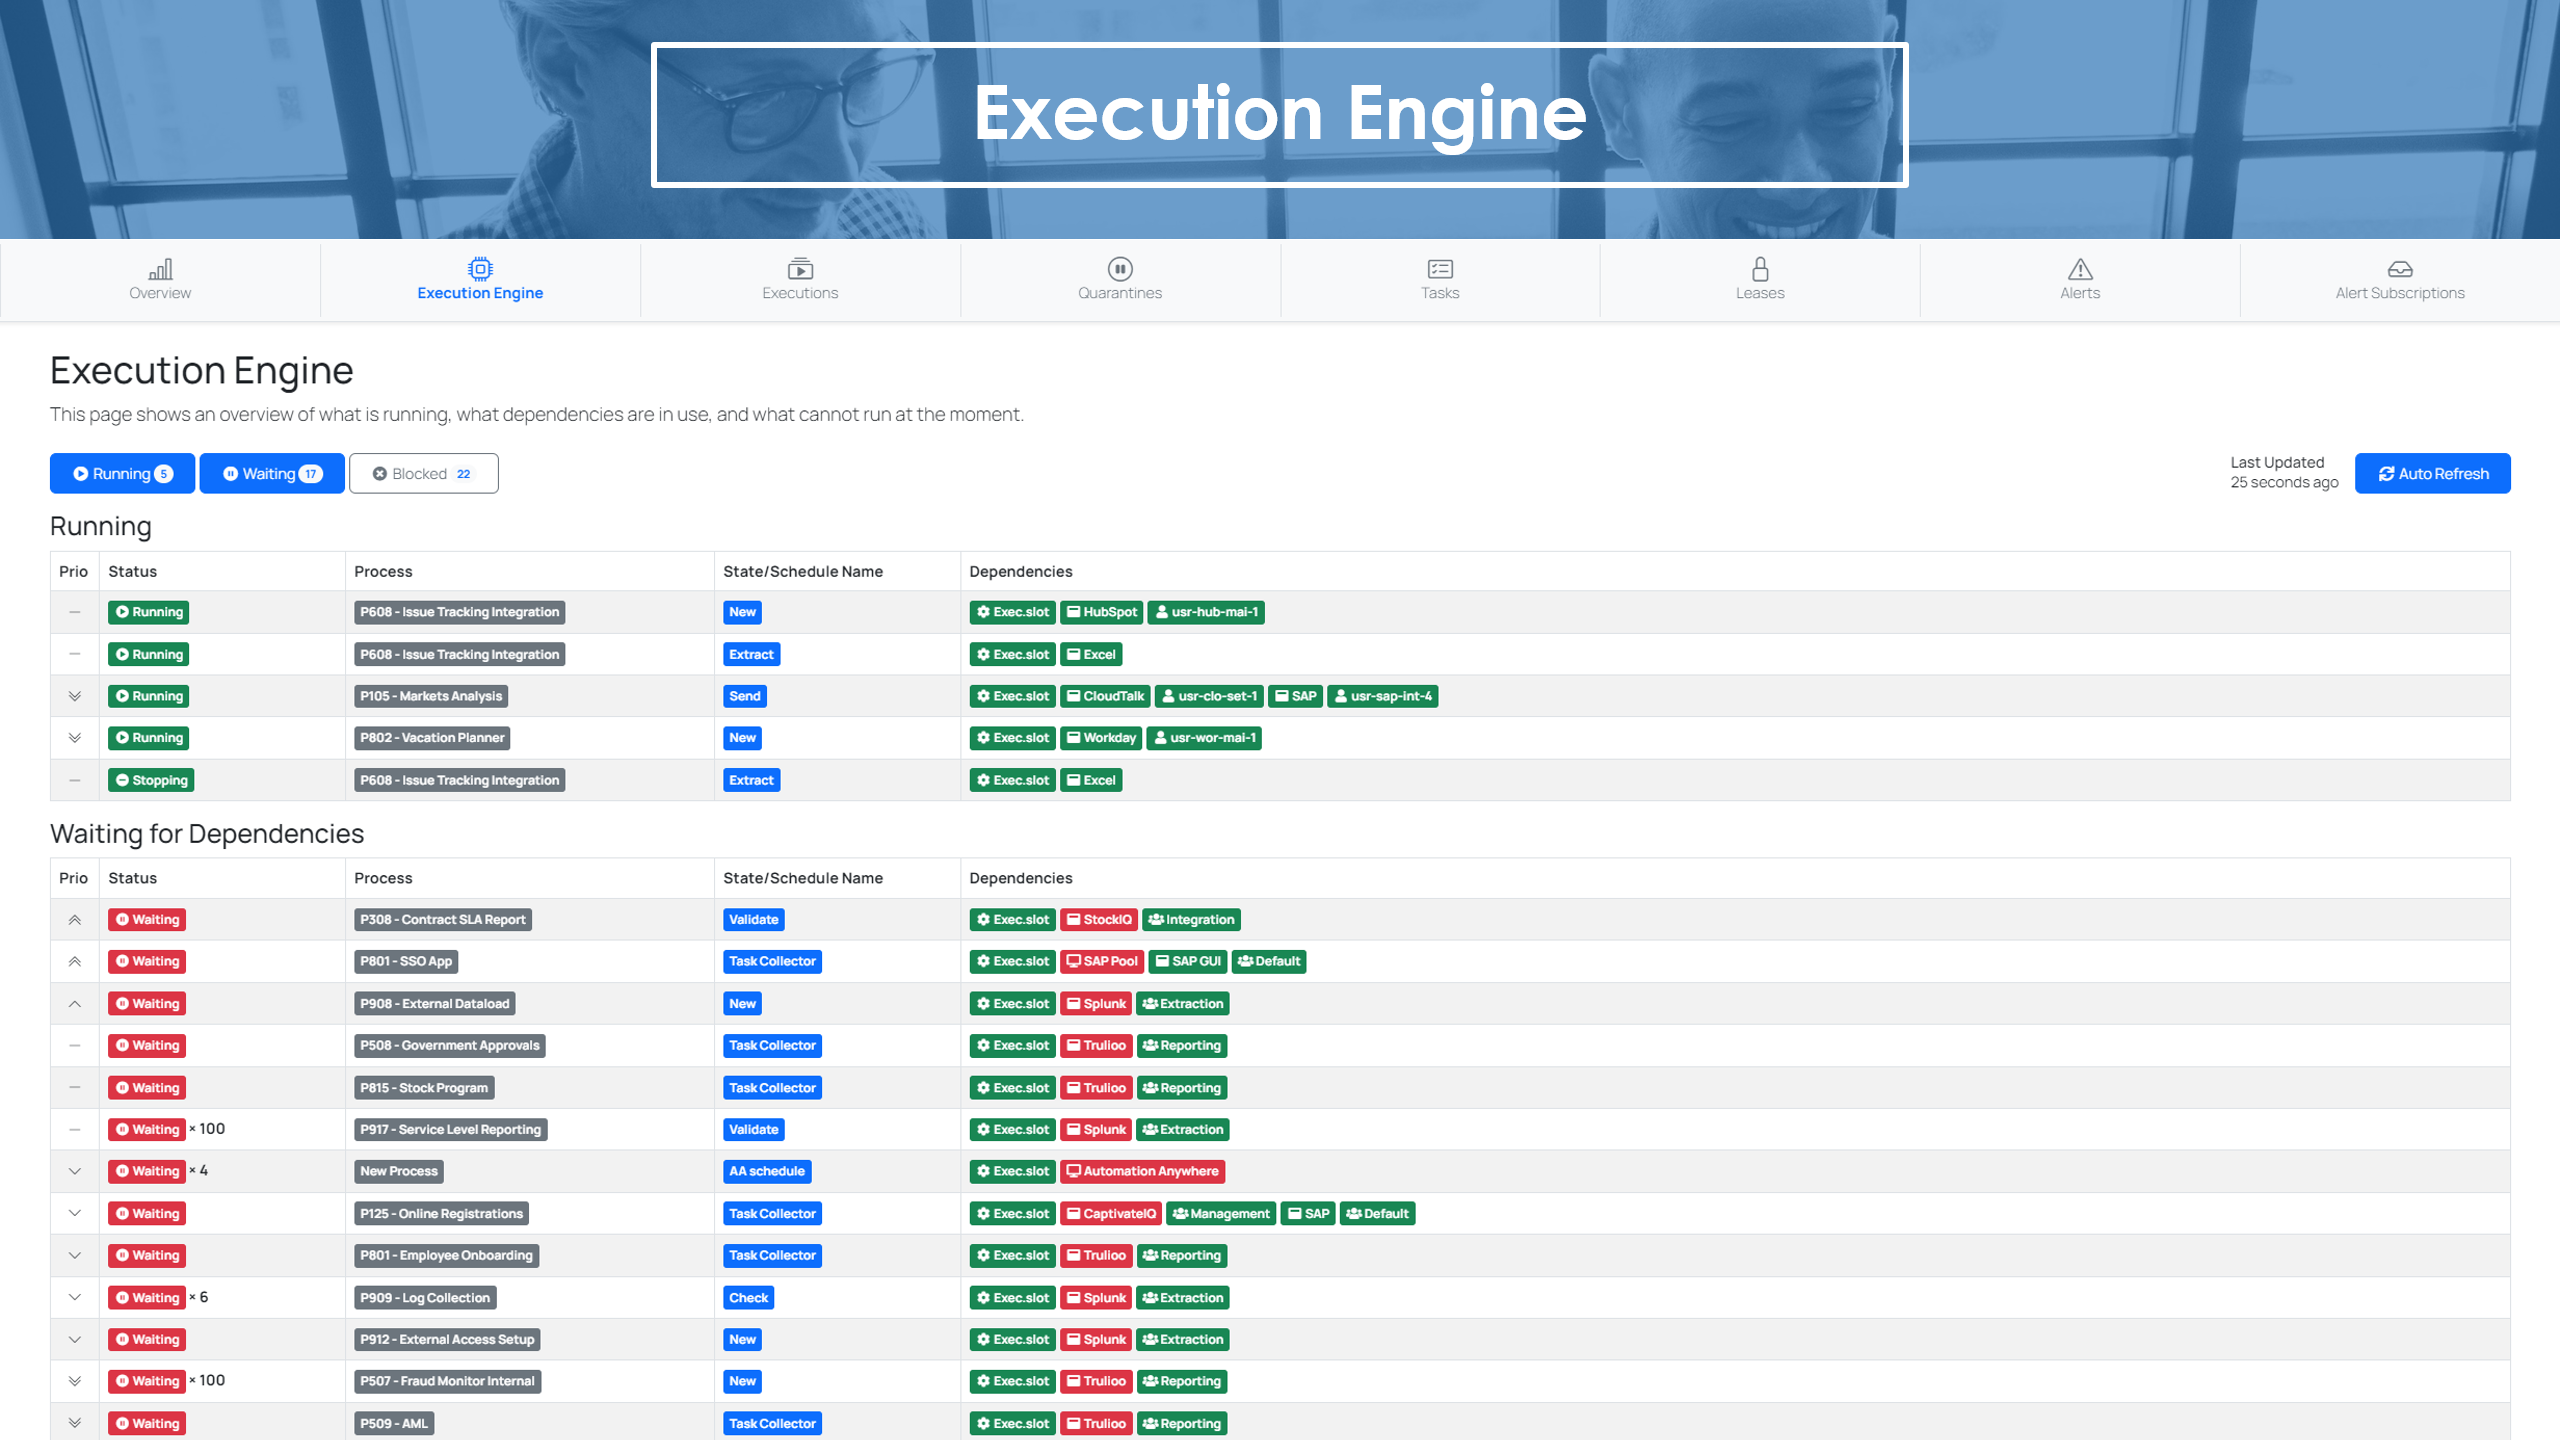
Task: Click priority chevron for P105 Markets Analysis
Action: pyautogui.click(x=74, y=696)
